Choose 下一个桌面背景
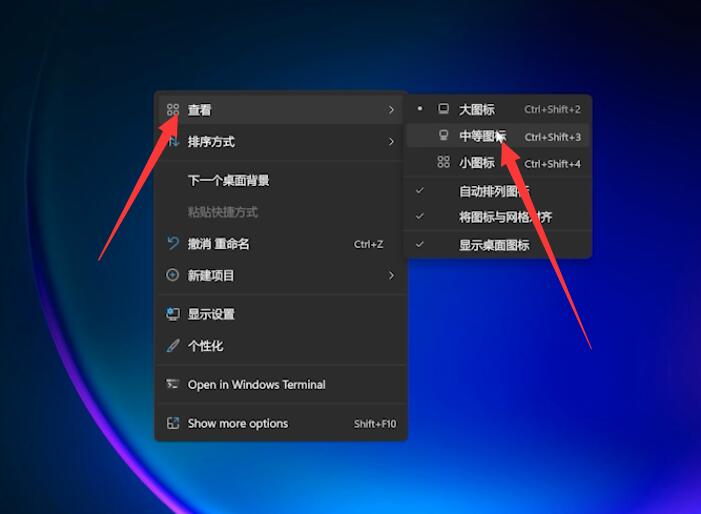Screen dimensions: 701x514 [x=281, y=180]
